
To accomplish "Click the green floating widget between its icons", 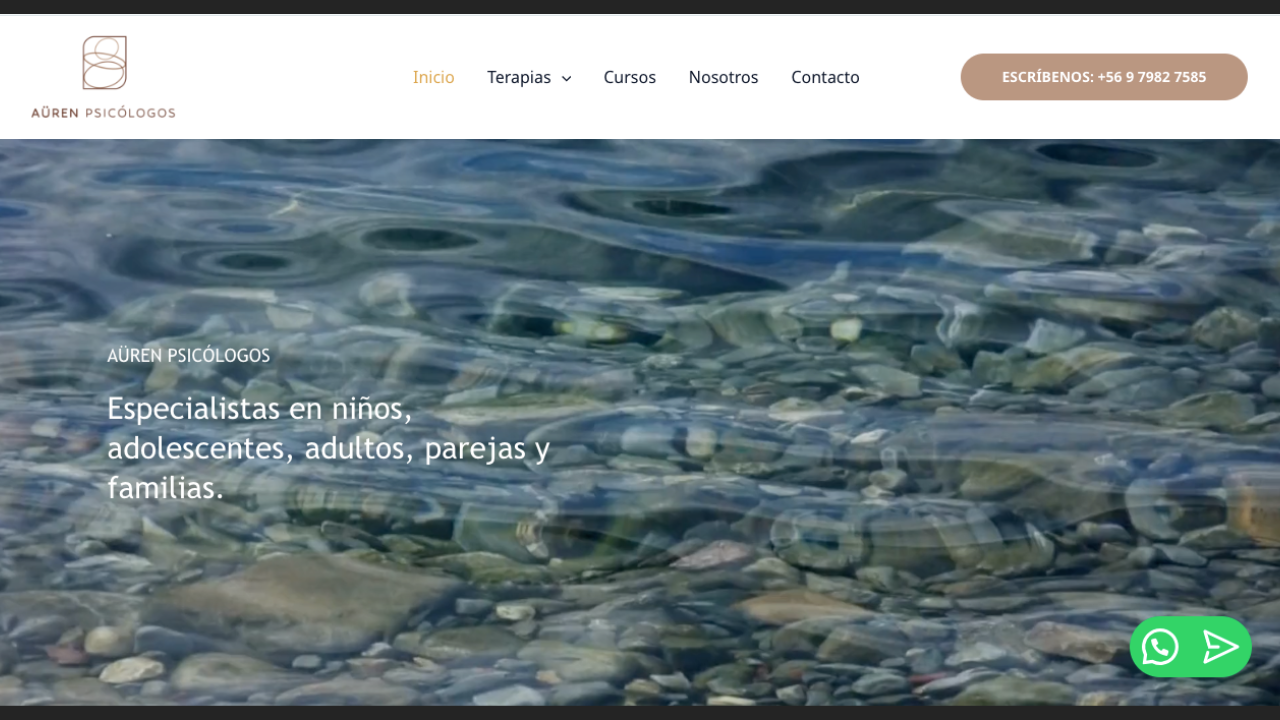I will tap(1190, 647).
